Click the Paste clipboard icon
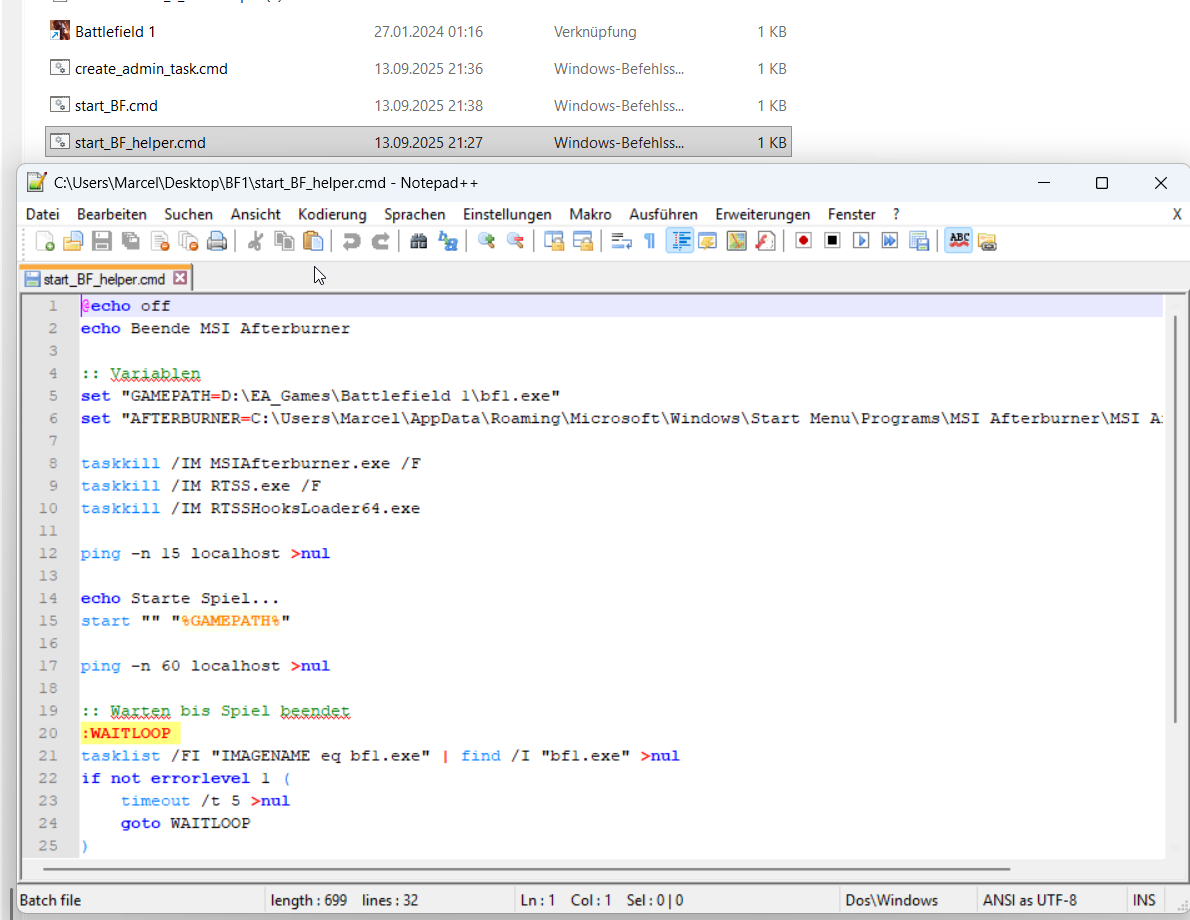Viewport: 1190px width, 920px height. pos(313,241)
